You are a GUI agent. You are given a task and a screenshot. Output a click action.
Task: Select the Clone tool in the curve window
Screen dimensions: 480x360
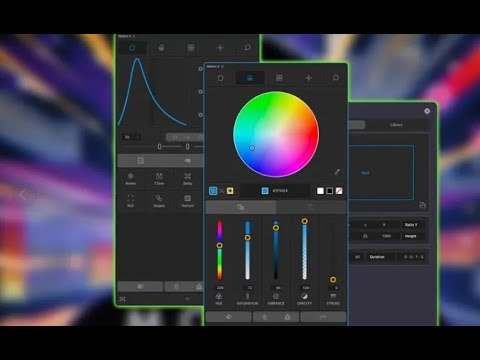(159, 178)
